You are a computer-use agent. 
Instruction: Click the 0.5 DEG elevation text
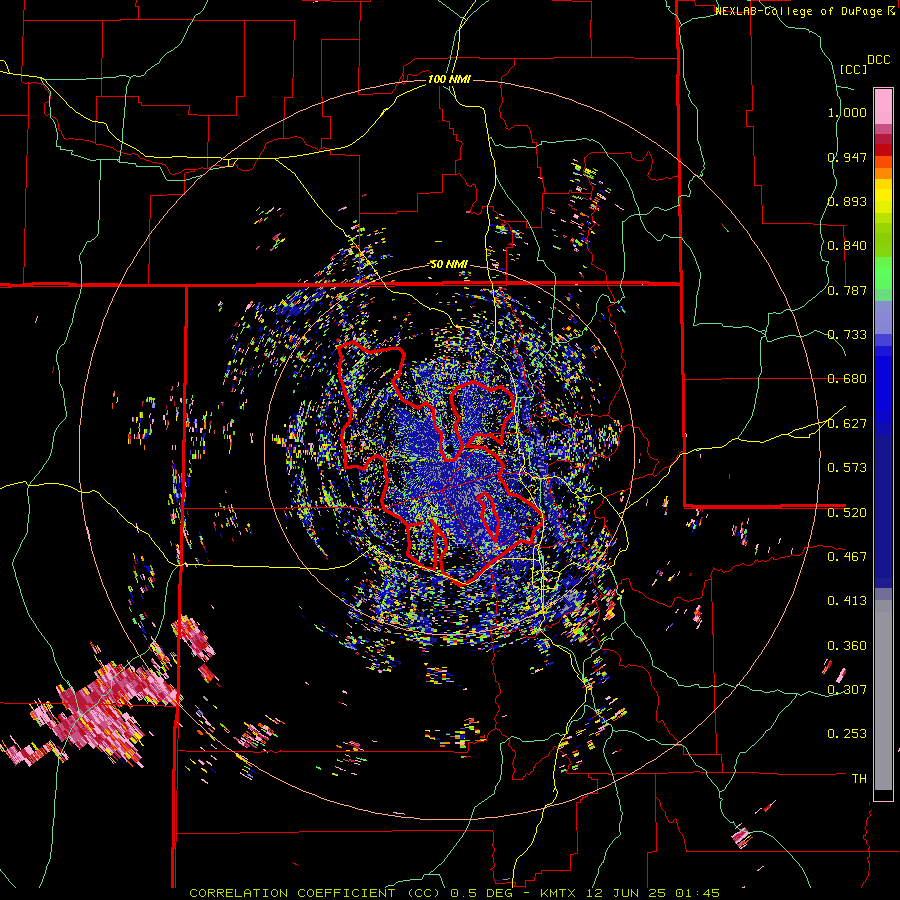tap(480, 893)
